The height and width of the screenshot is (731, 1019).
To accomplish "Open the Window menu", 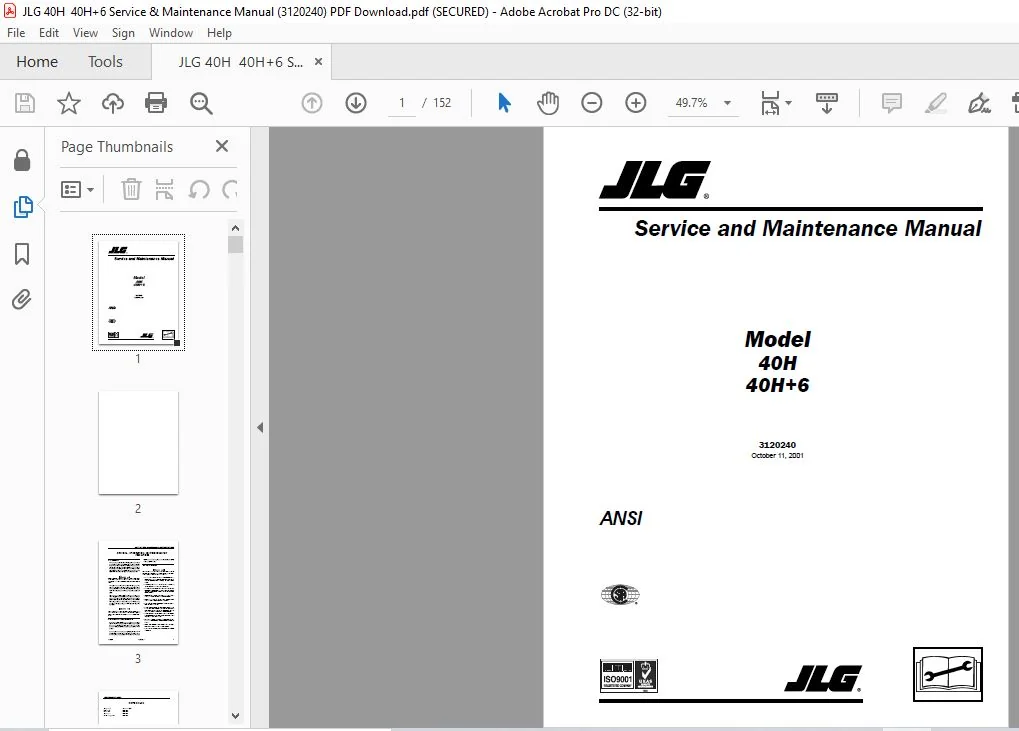I will click(x=171, y=32).
